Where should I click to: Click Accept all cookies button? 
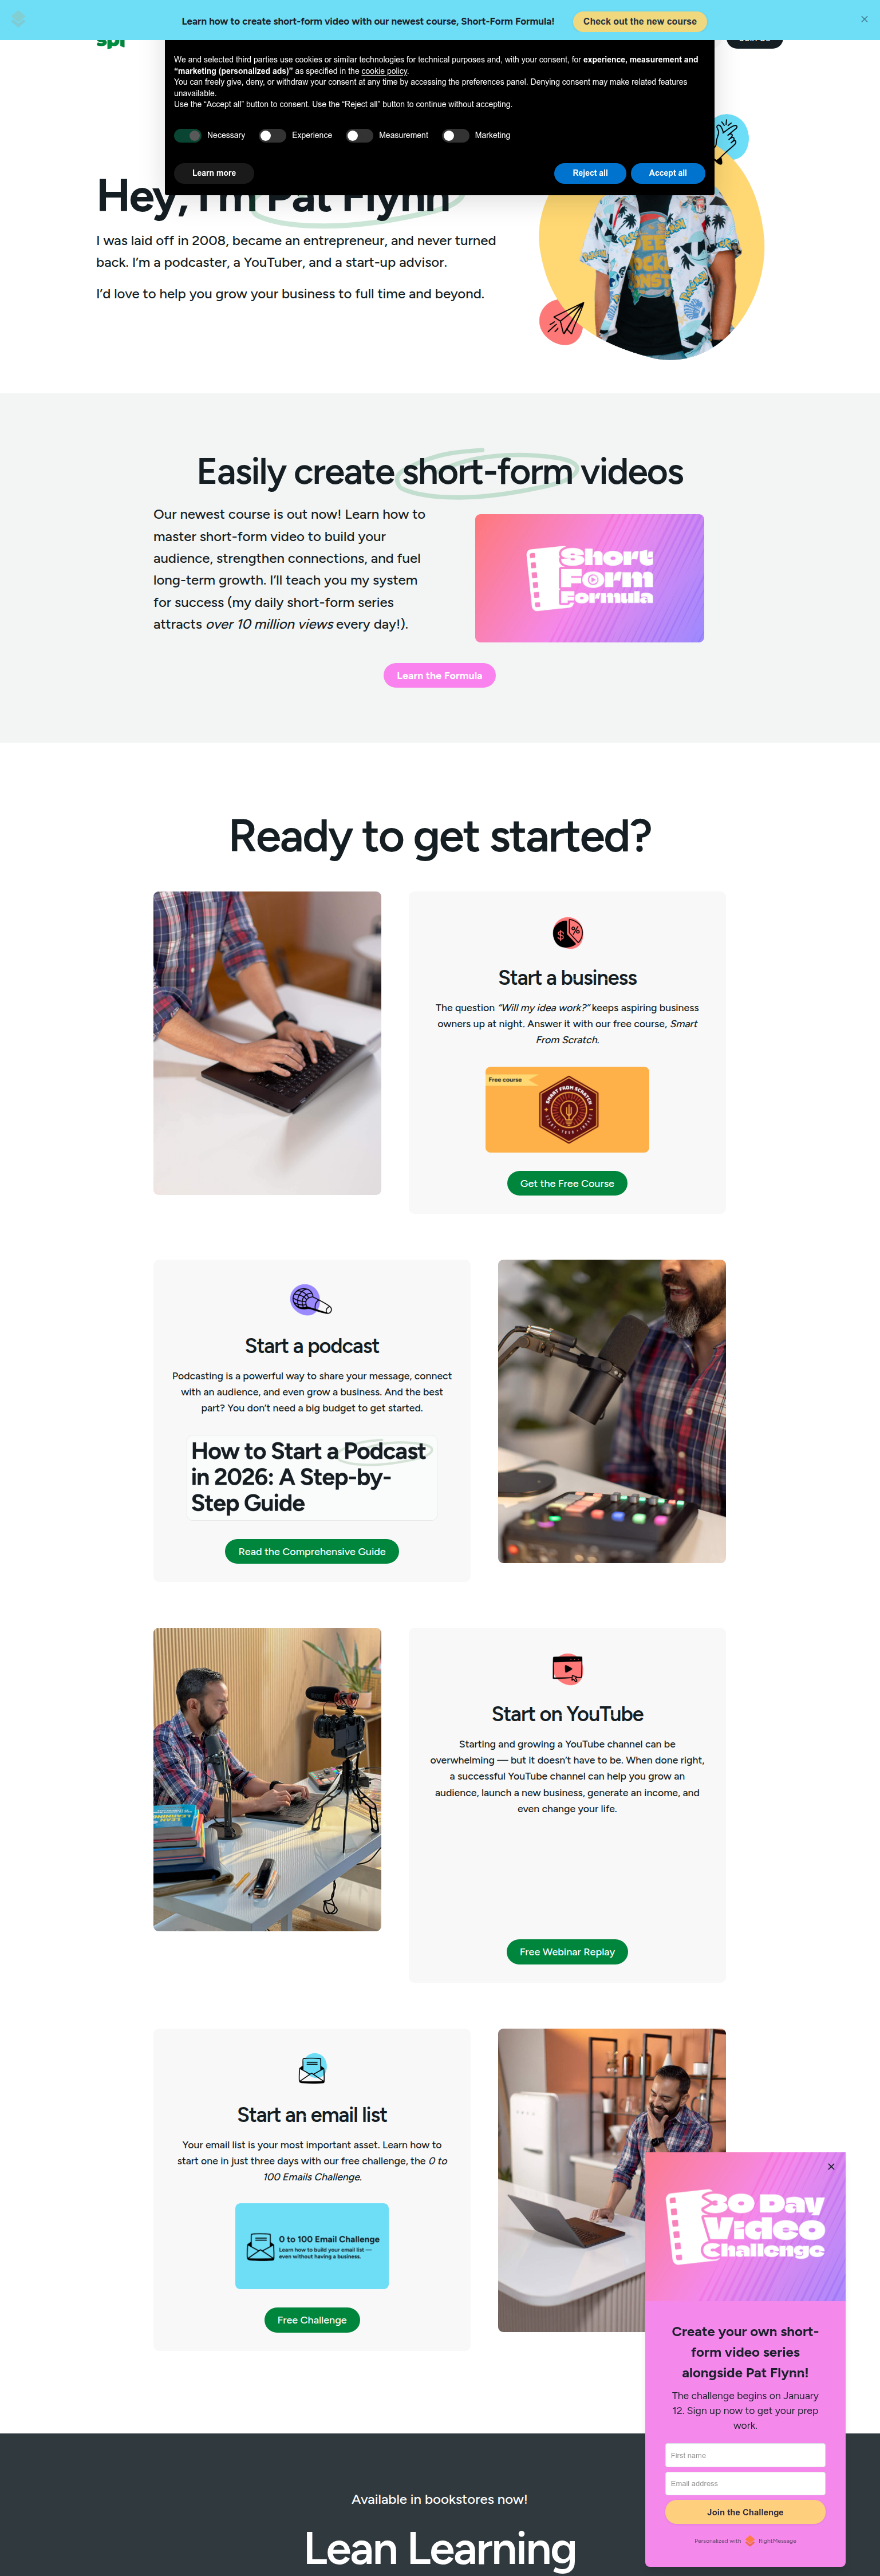tap(667, 173)
